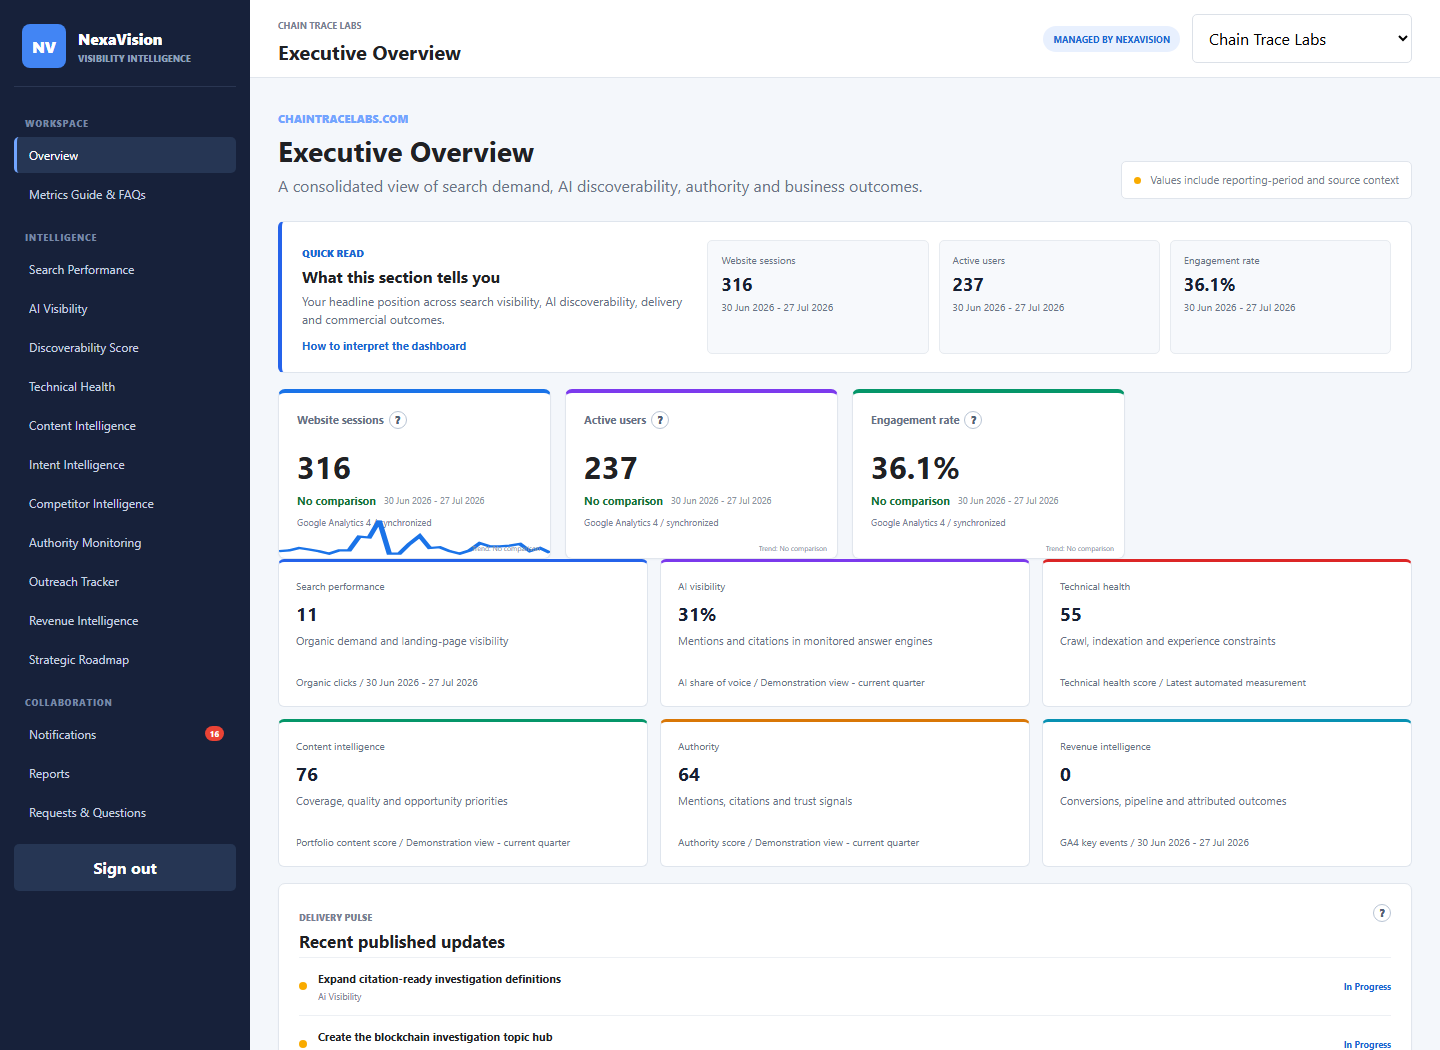Open Engagement rate help question-mark icon

tap(973, 420)
